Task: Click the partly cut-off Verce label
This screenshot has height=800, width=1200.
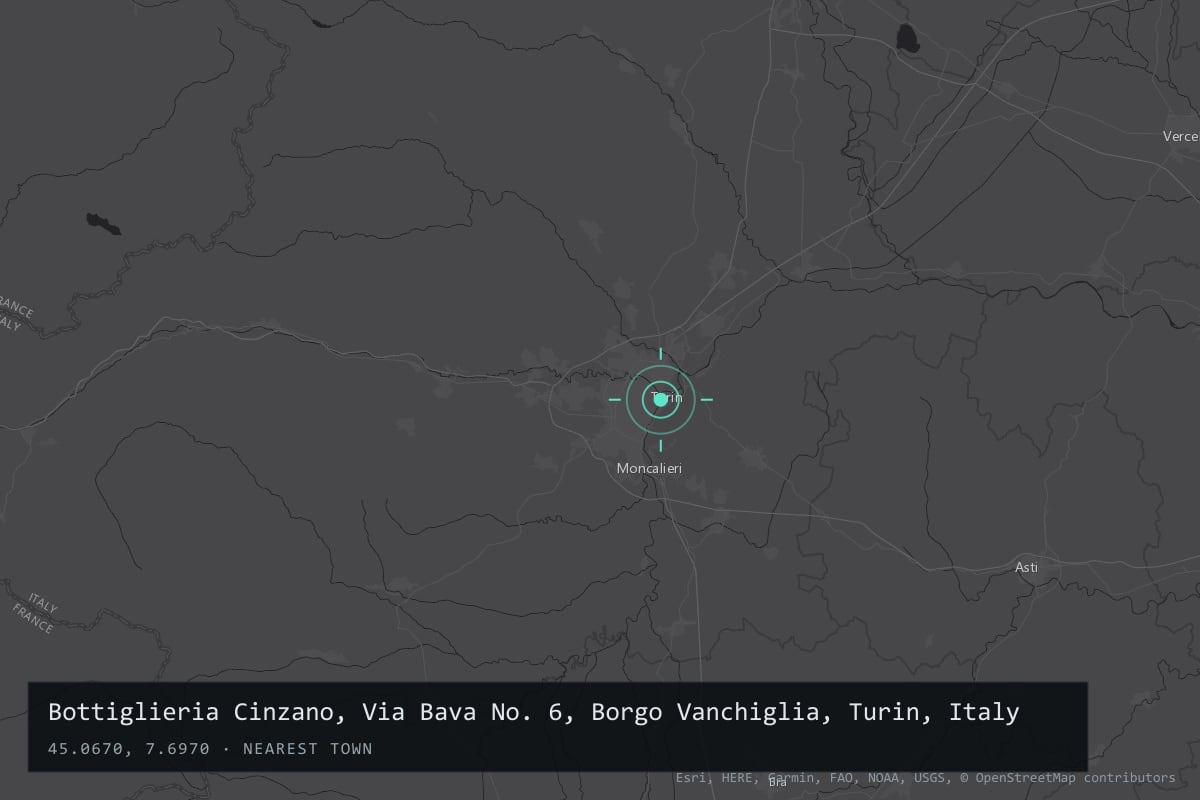Action: pos(1181,135)
